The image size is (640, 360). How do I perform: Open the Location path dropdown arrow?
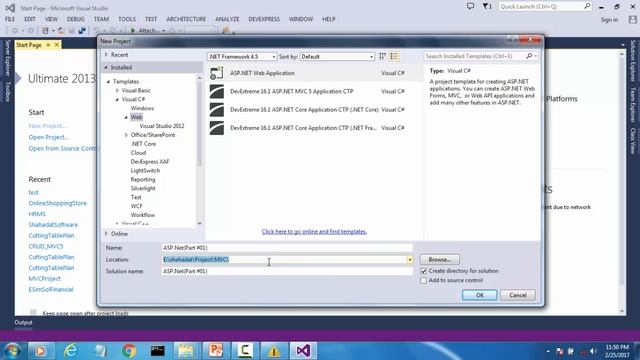[410, 260]
